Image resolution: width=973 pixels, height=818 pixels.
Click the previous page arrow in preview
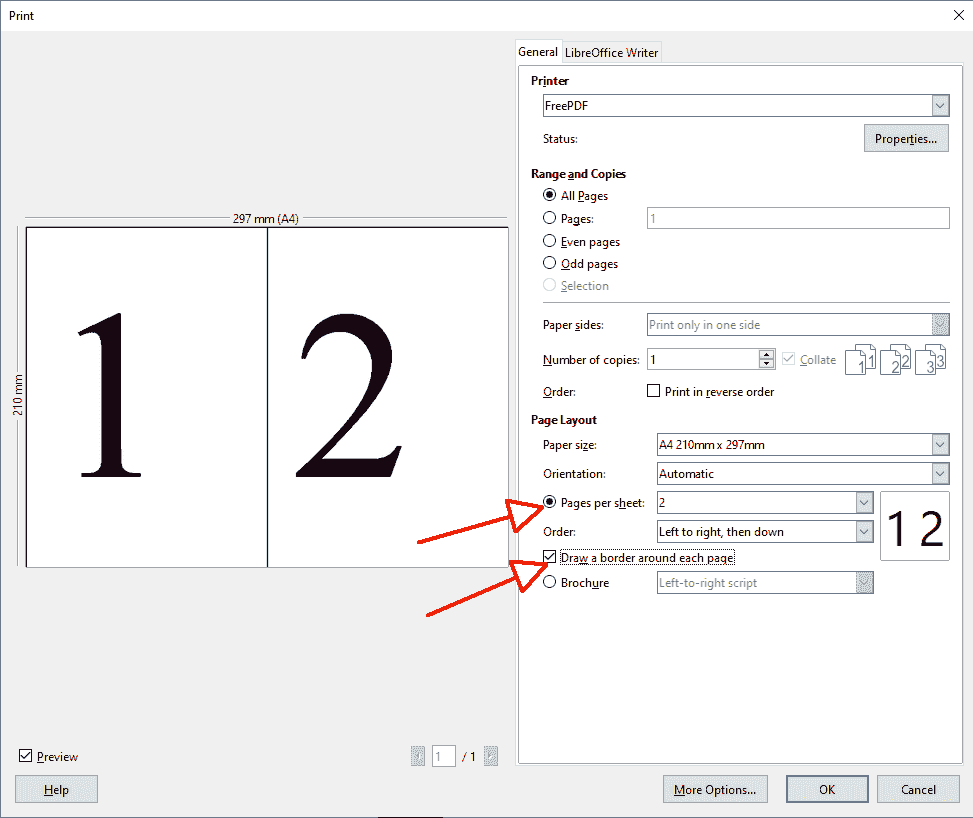(x=418, y=757)
